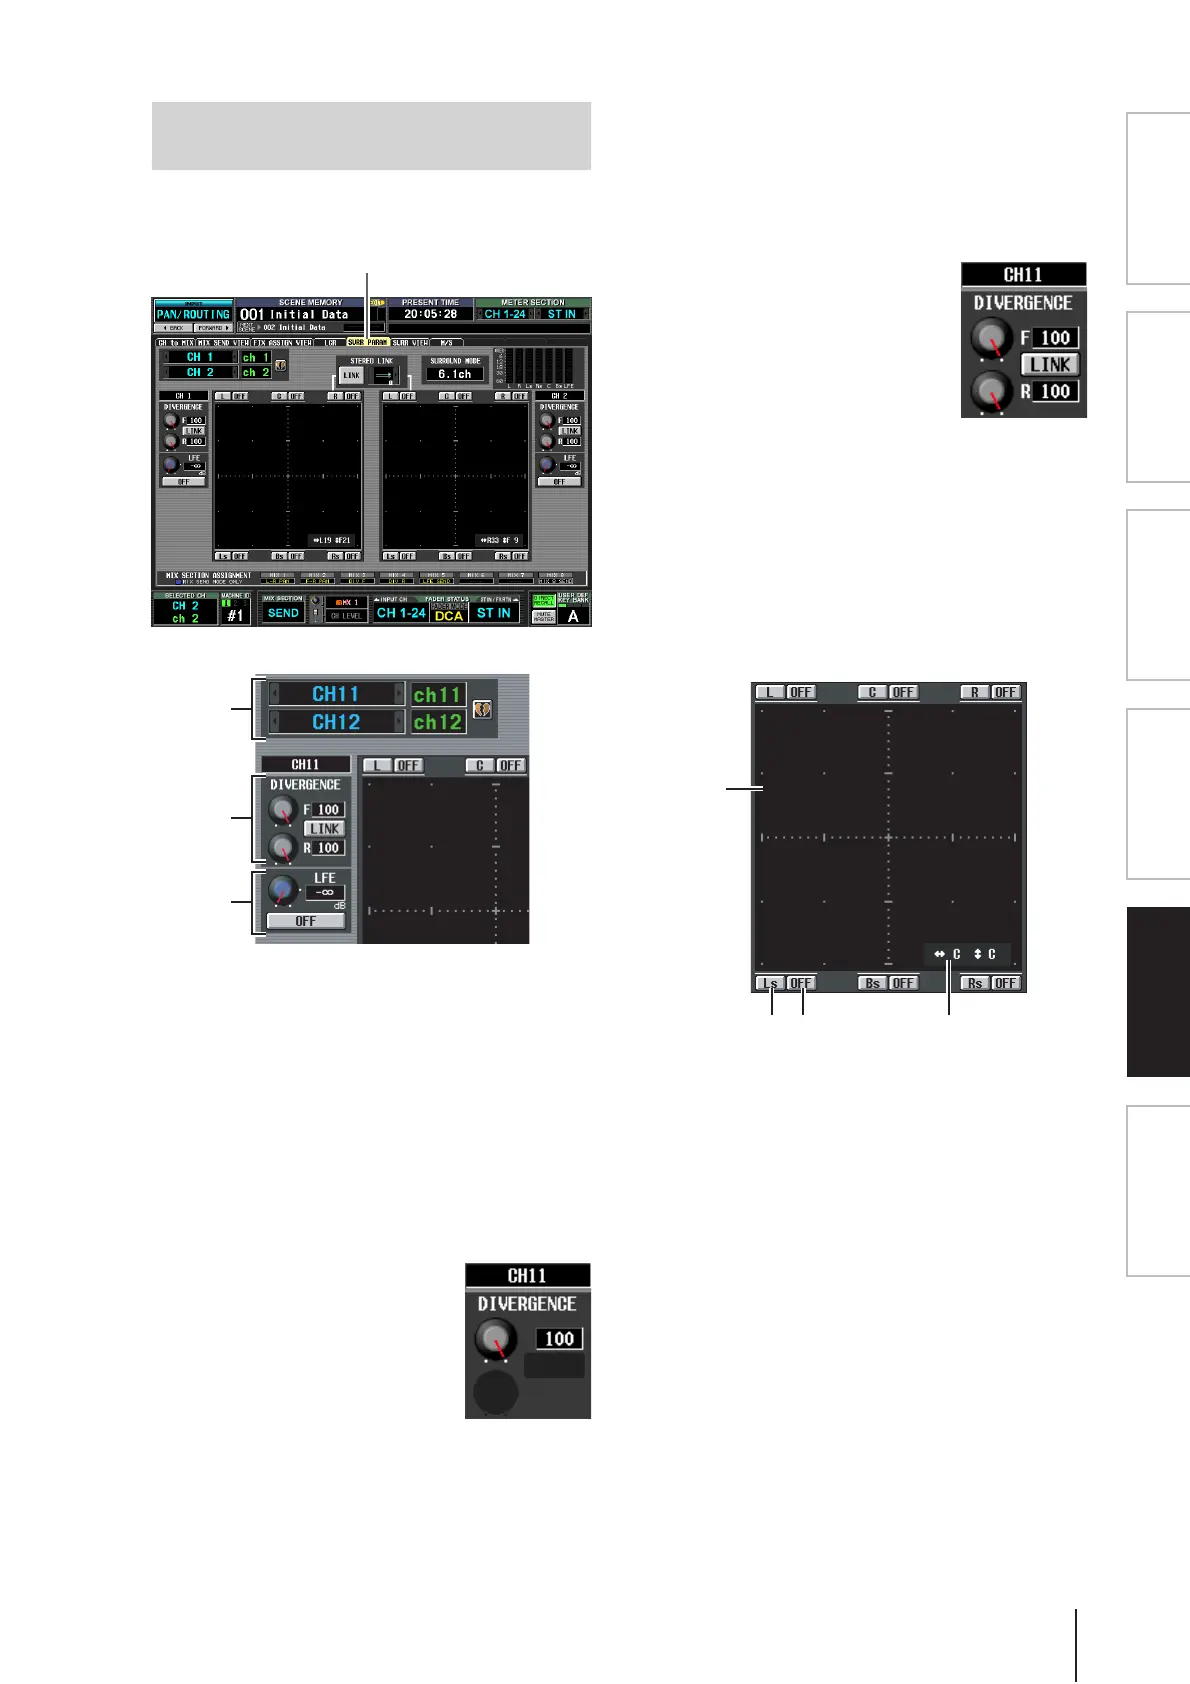Select ST IN in the METER SECTION
Viewport: 1190px width, 1684px height.
click(x=562, y=314)
